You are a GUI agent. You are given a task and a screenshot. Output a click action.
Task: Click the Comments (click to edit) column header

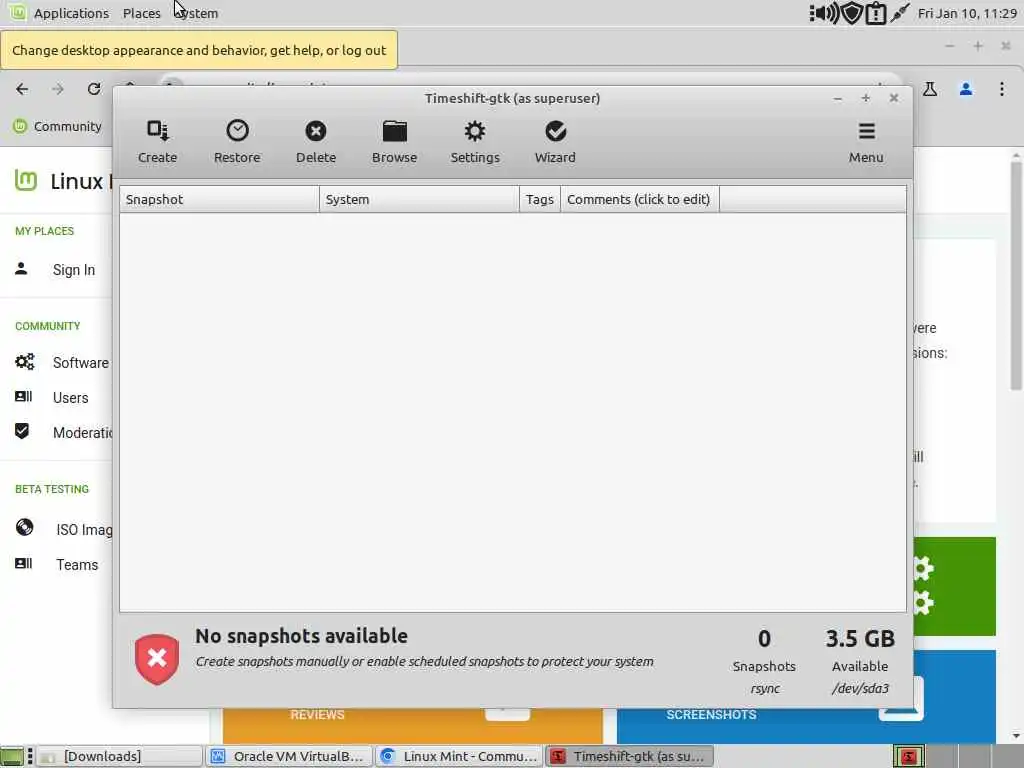(x=639, y=199)
